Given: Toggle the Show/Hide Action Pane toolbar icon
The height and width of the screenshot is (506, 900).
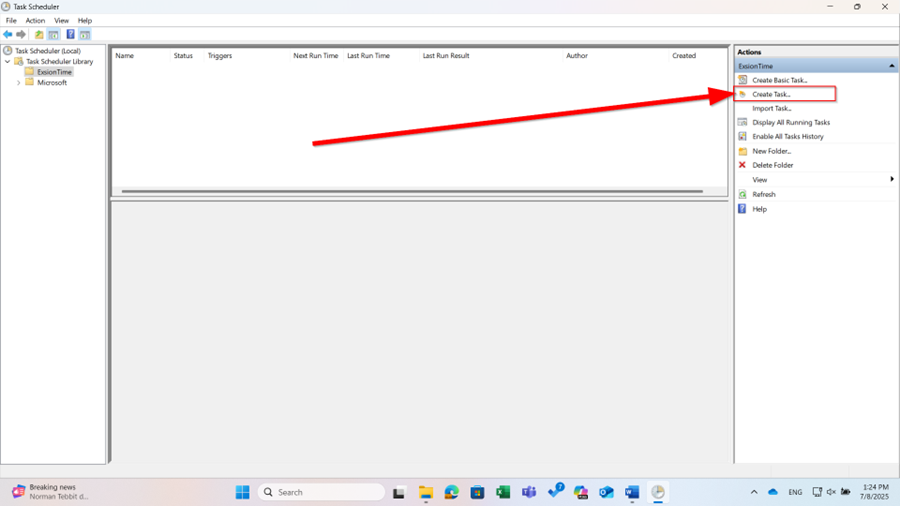Looking at the screenshot, I should click(x=85, y=34).
